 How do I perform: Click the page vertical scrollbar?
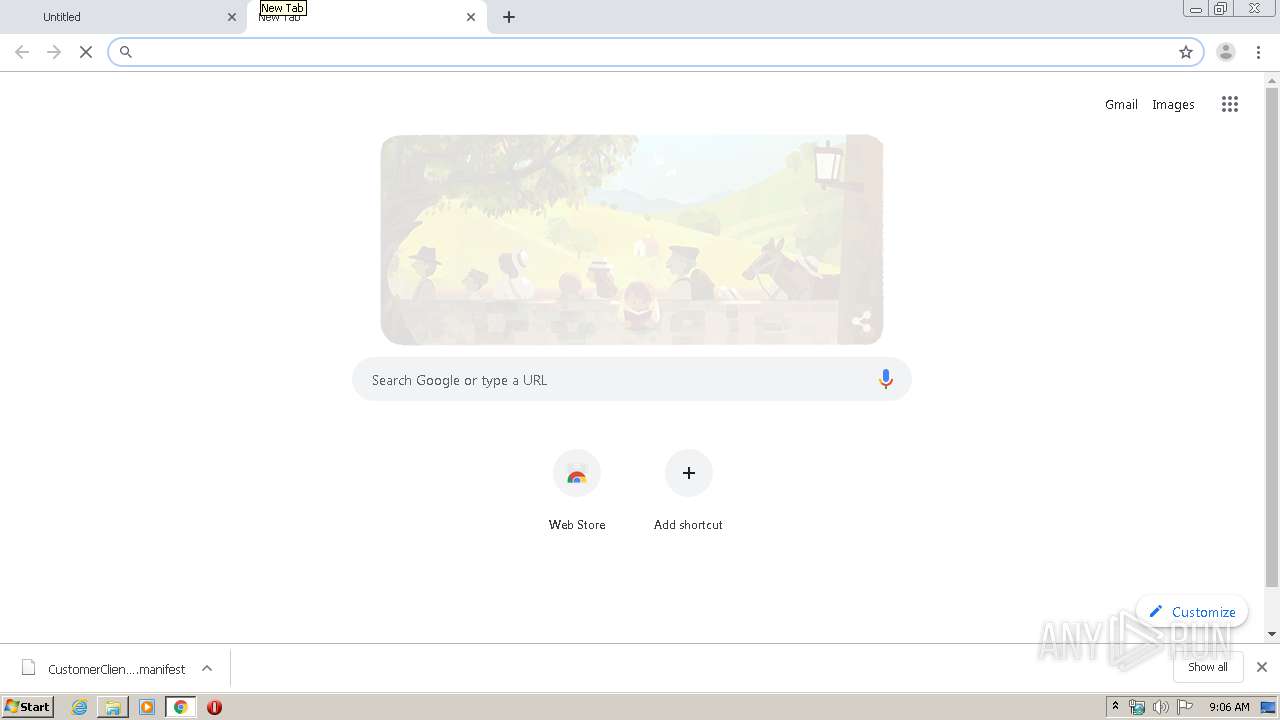click(x=1272, y=338)
